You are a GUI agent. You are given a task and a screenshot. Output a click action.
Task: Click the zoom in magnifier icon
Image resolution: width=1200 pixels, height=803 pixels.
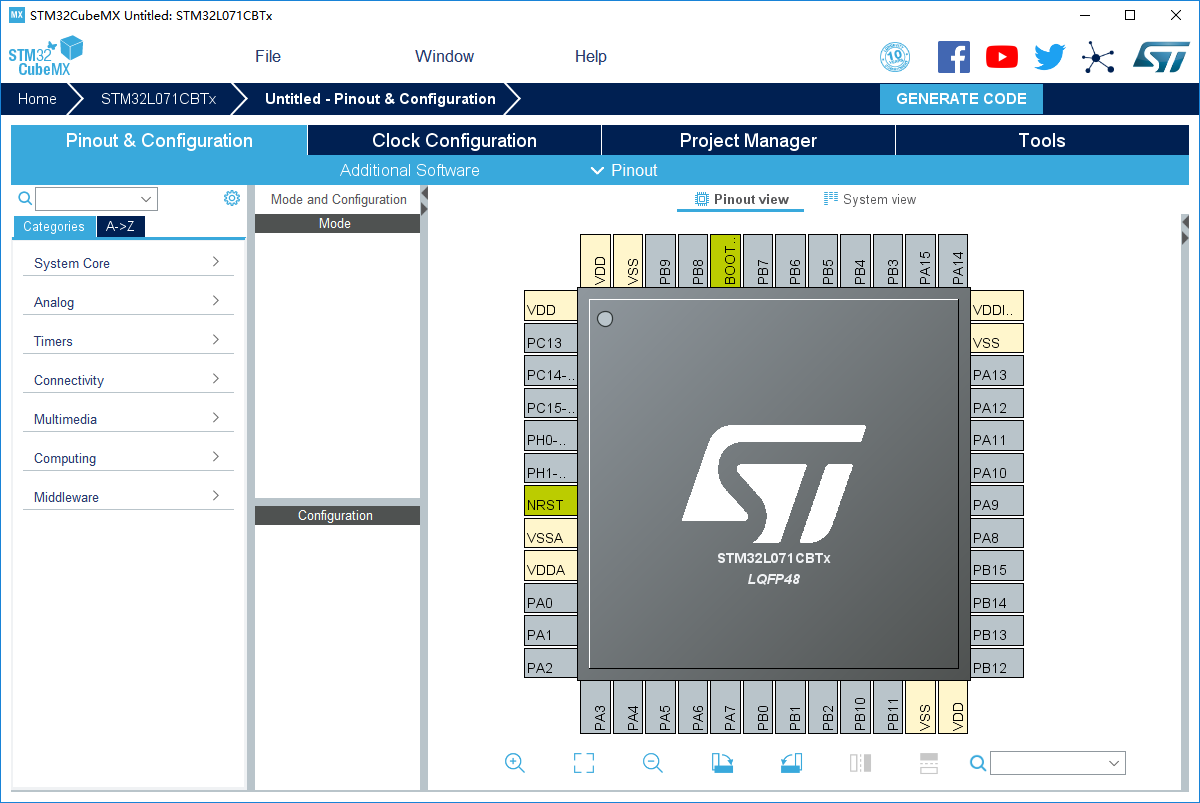pos(515,763)
